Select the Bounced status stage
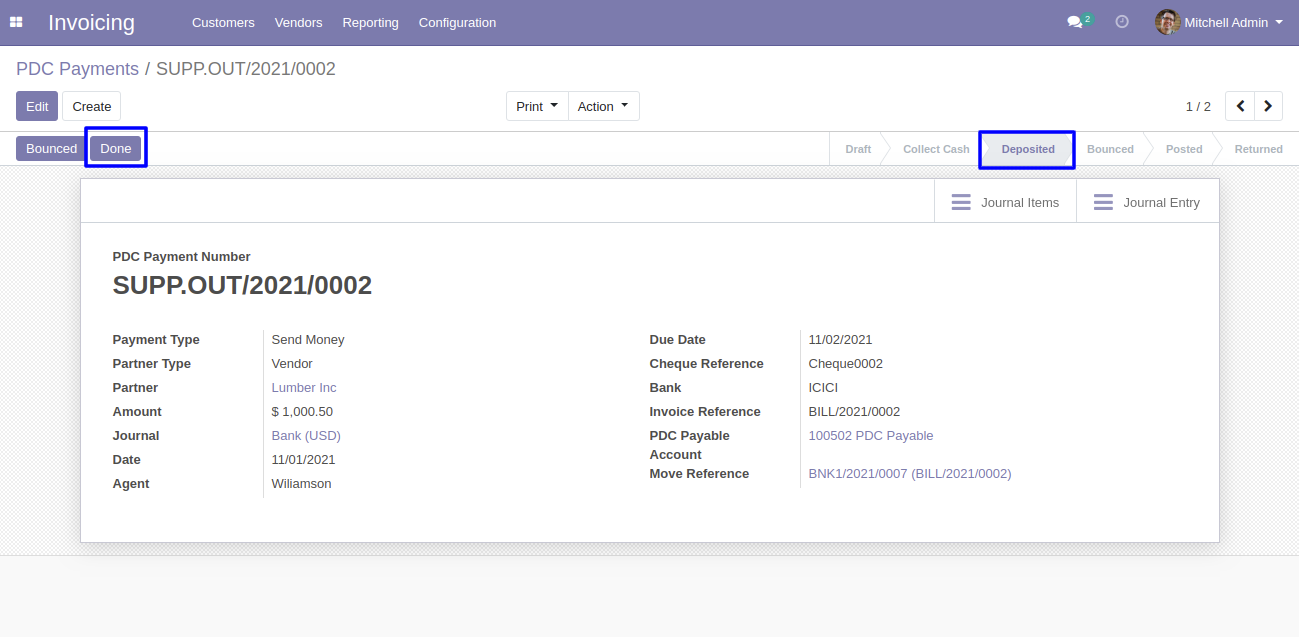1299x637 pixels. (x=1110, y=149)
